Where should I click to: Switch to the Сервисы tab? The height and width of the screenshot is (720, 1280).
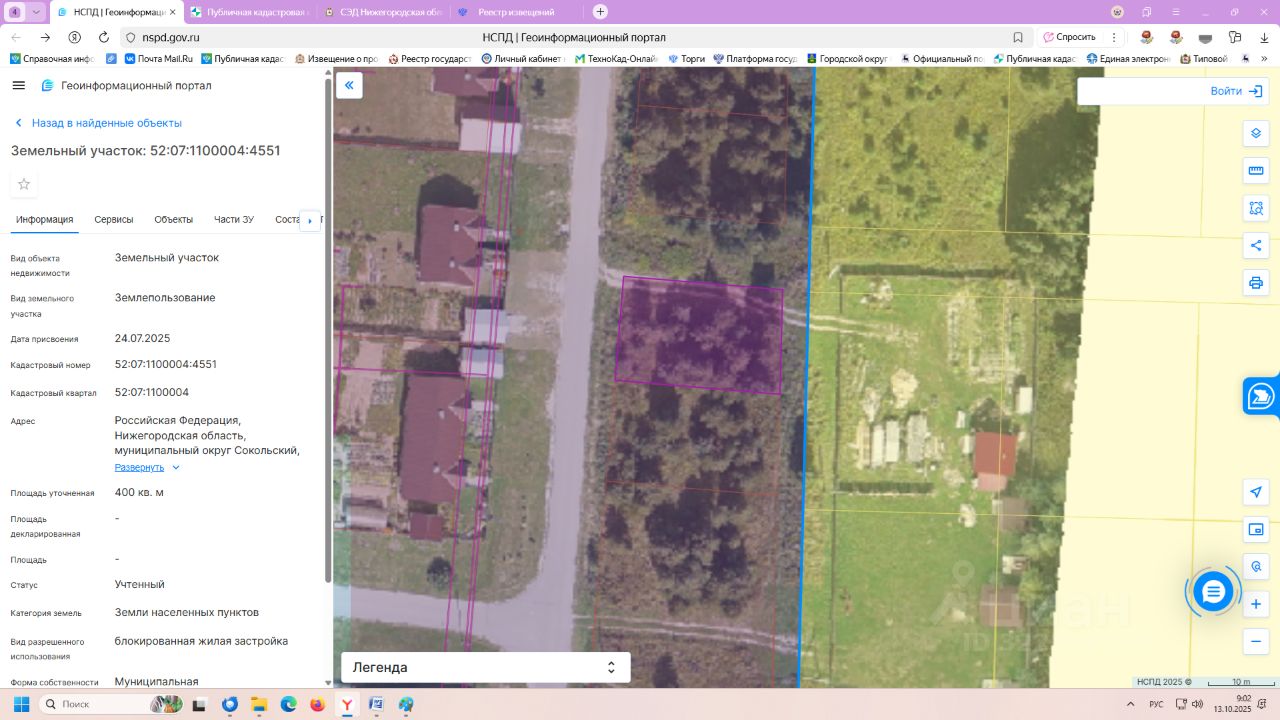[x=114, y=220]
